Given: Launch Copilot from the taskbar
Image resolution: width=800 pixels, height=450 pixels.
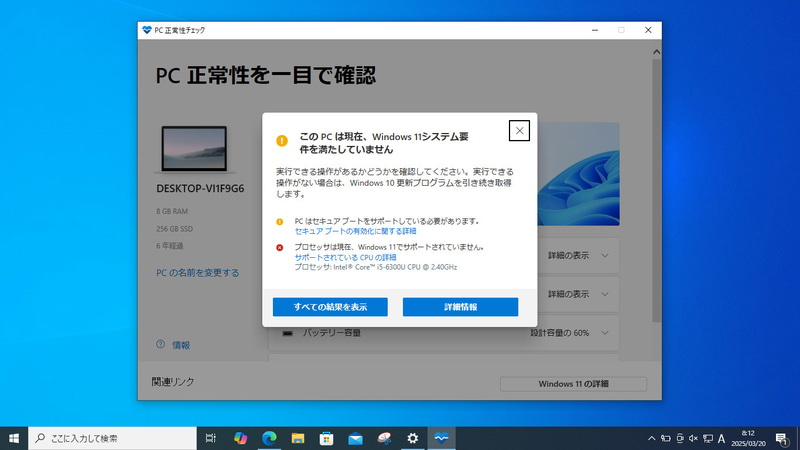Looking at the screenshot, I should [240, 438].
